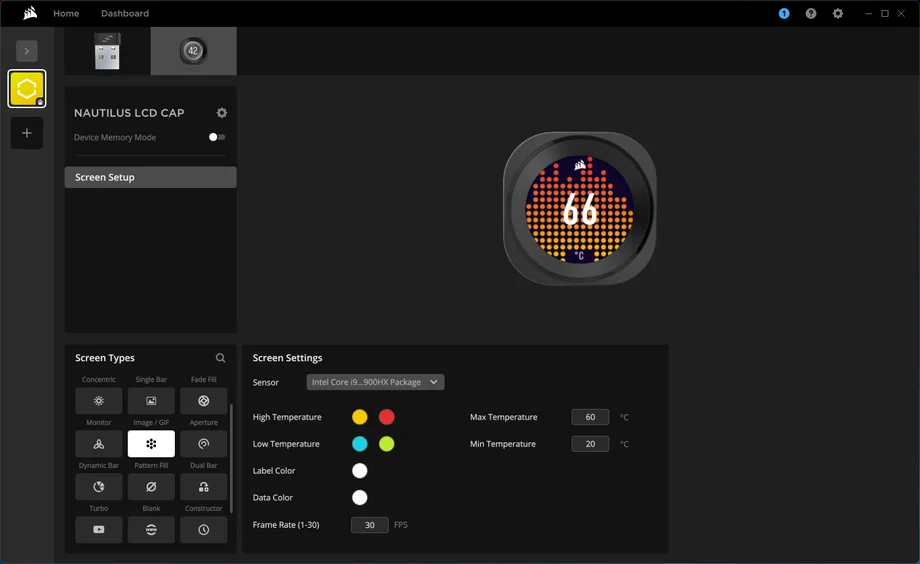Select the USB receiver device thumbnail

pos(107,51)
